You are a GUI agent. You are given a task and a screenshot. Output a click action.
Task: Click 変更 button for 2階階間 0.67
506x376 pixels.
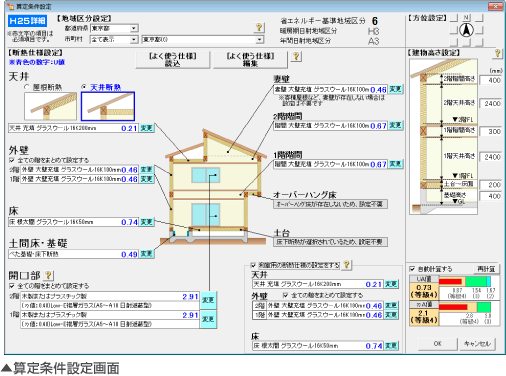(395, 125)
